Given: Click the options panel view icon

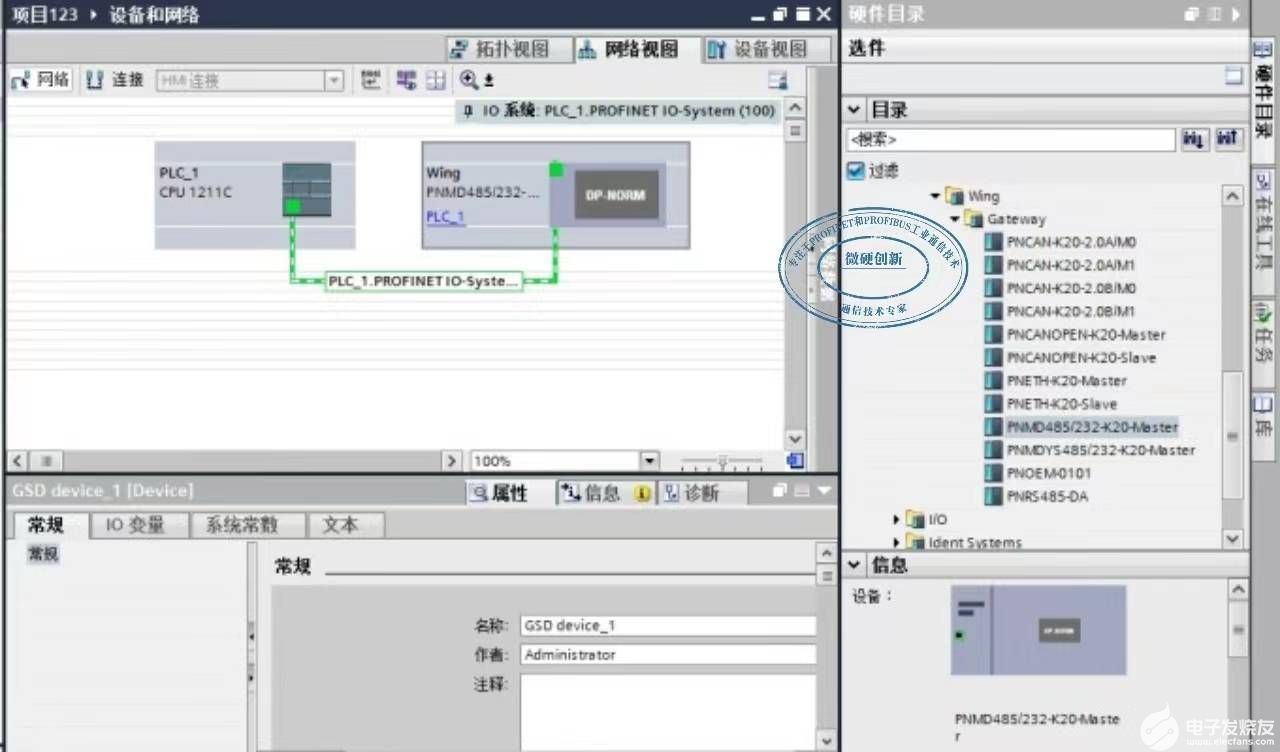Looking at the screenshot, I should (x=1233, y=76).
